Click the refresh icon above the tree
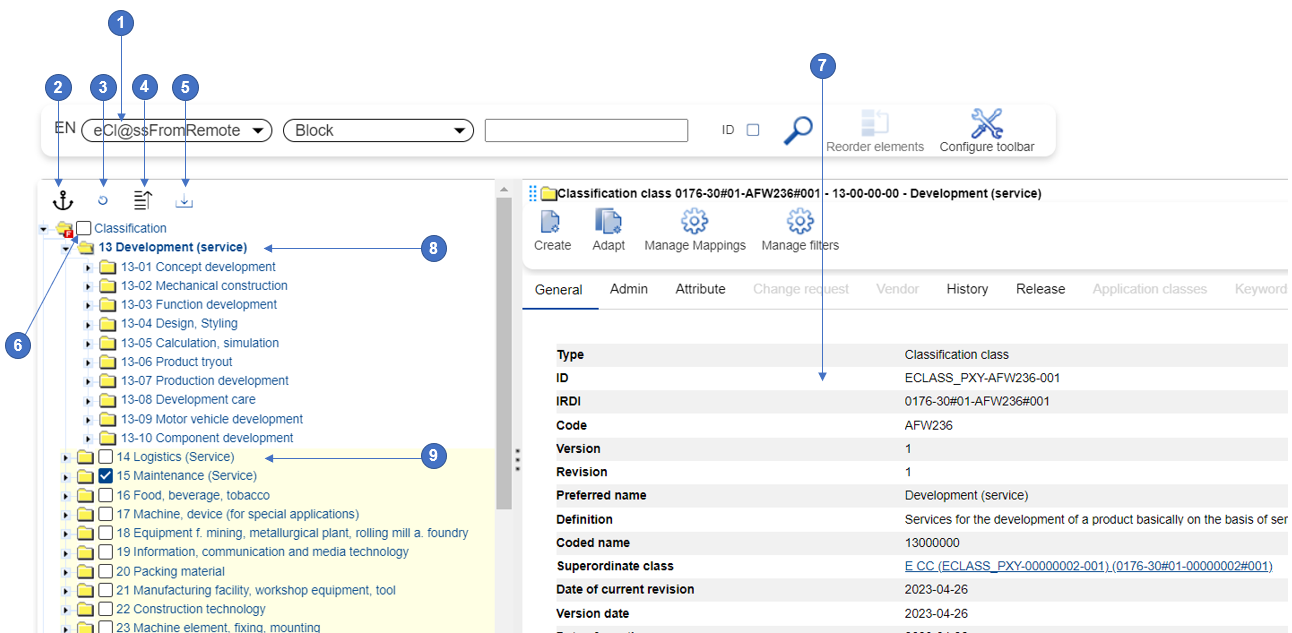This screenshot has height=633, width=1292. (102, 201)
